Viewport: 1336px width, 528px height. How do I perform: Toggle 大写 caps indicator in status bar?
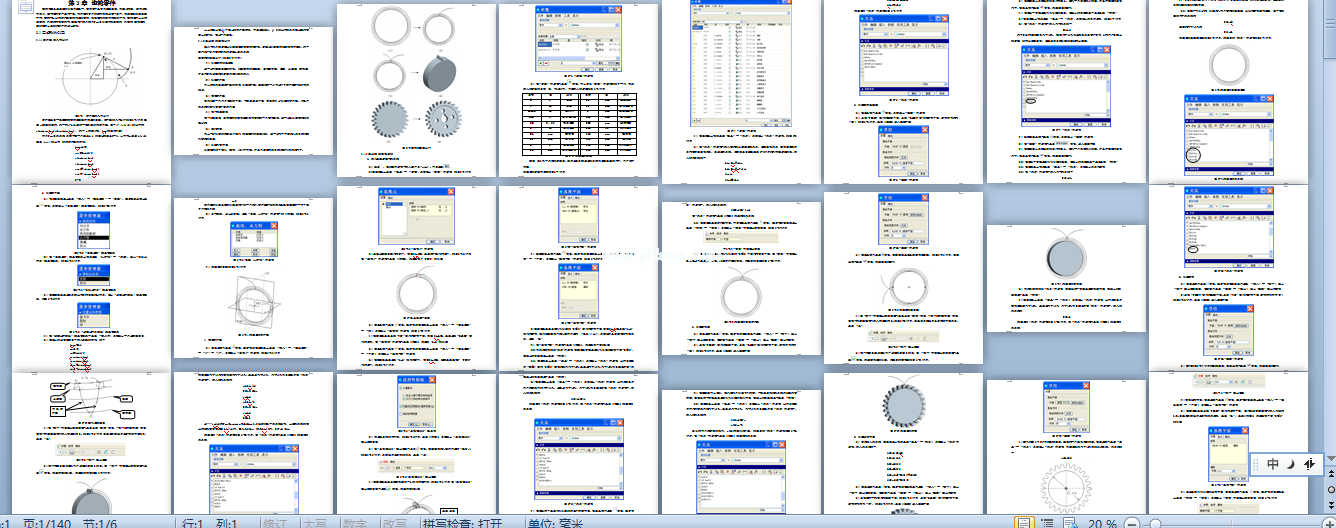click(x=314, y=523)
